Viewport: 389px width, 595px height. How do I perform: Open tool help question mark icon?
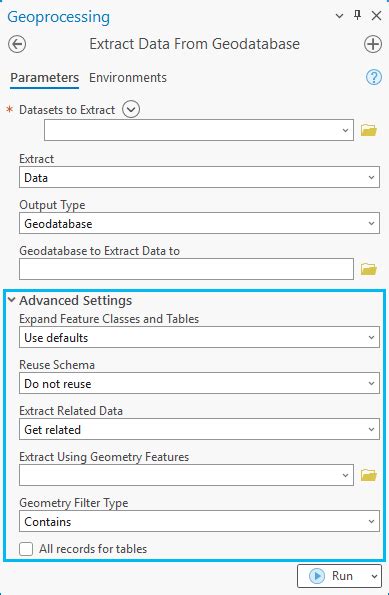[373, 77]
